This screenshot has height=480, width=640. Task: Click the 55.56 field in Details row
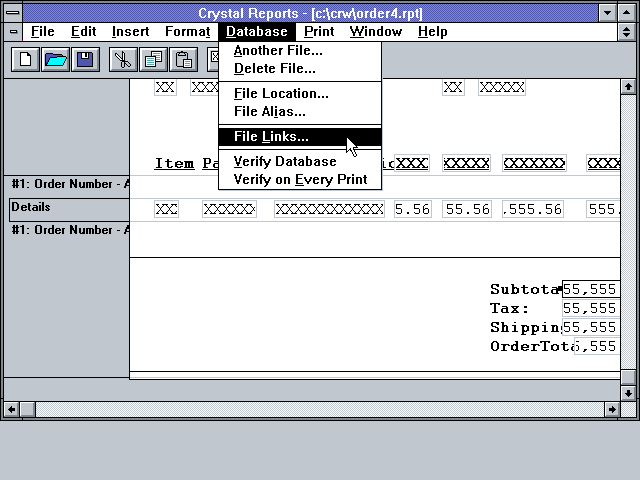tap(467, 209)
